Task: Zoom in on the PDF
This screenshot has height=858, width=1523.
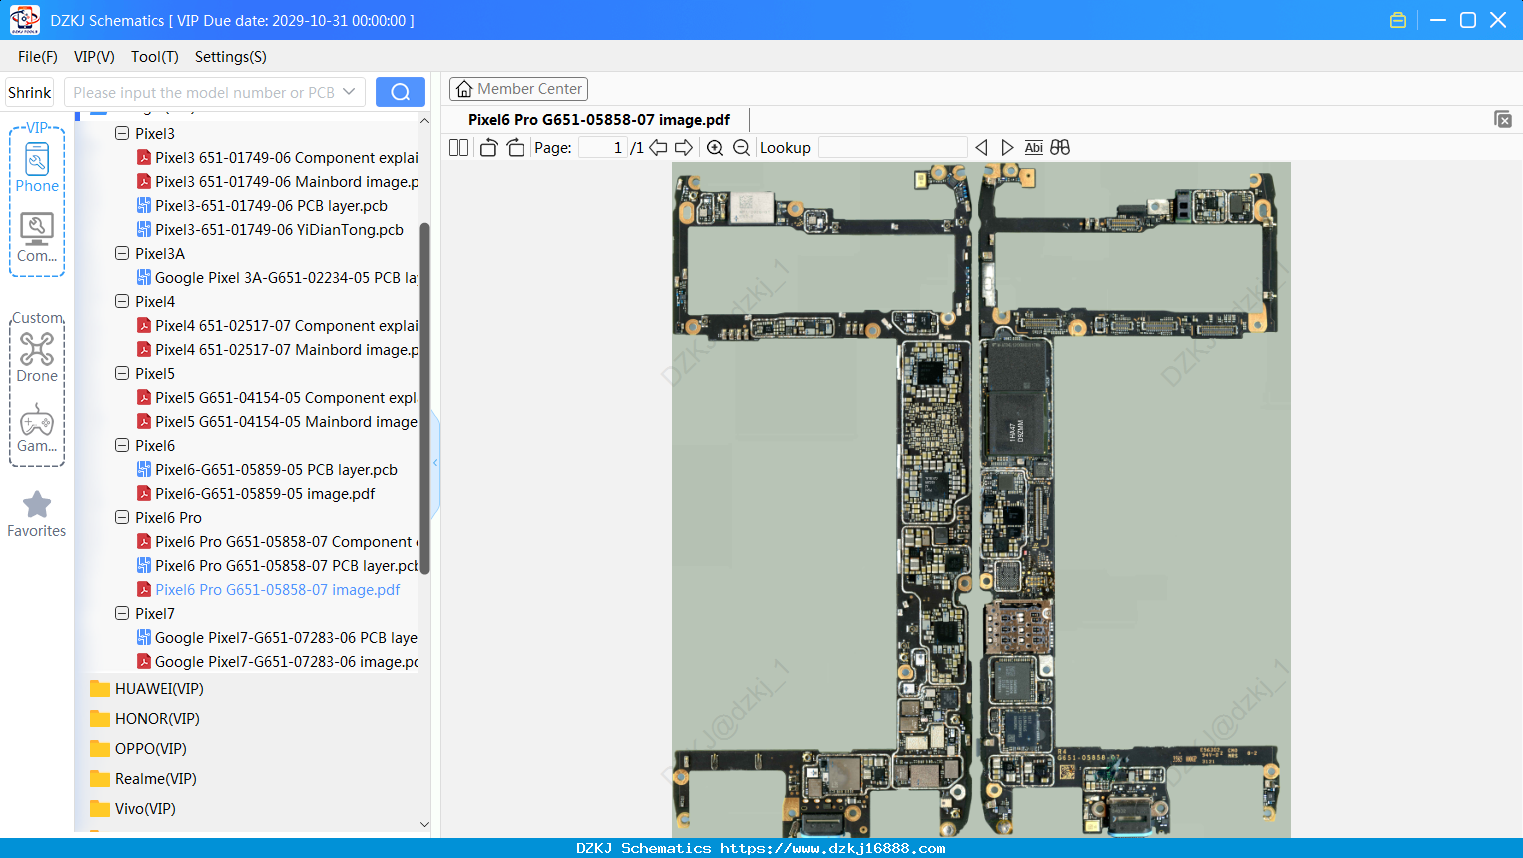Action: coord(715,148)
